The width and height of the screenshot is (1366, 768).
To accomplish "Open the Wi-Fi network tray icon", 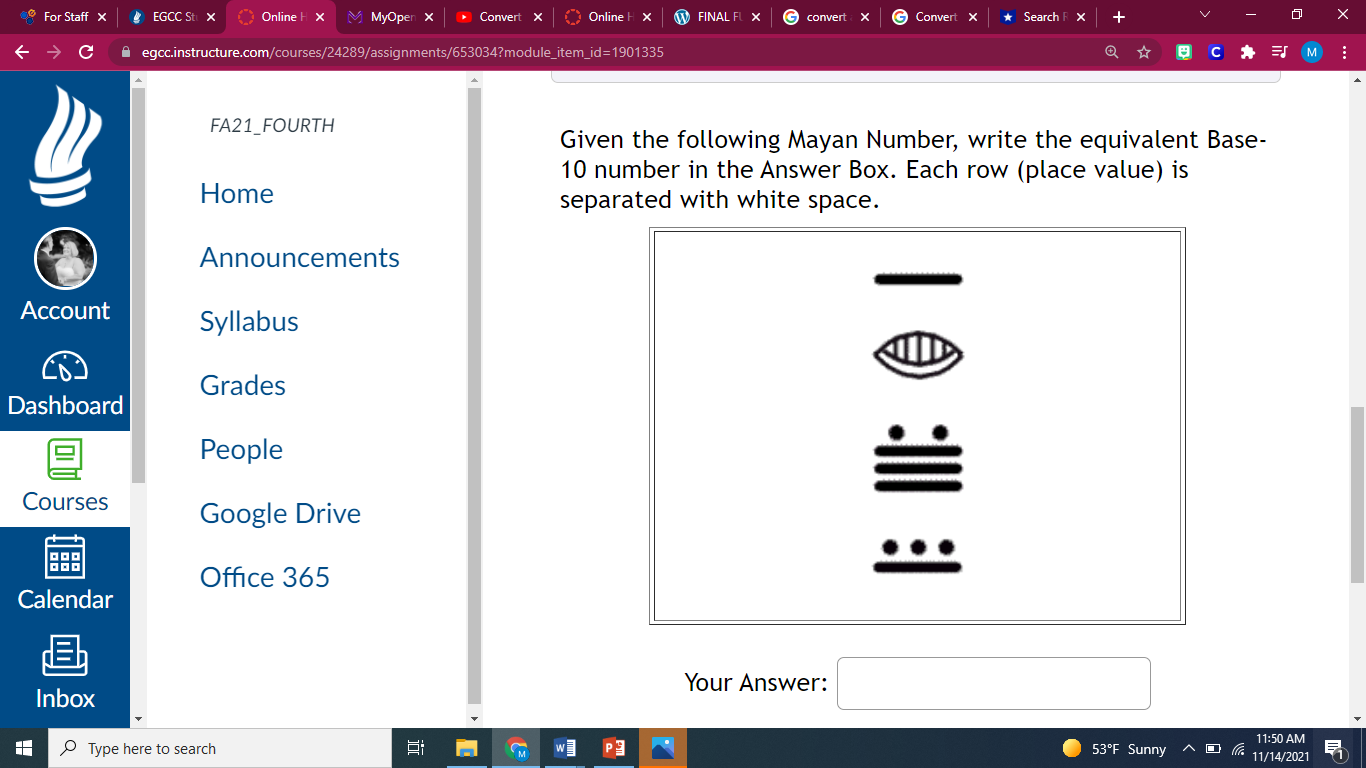I will coord(1237,749).
